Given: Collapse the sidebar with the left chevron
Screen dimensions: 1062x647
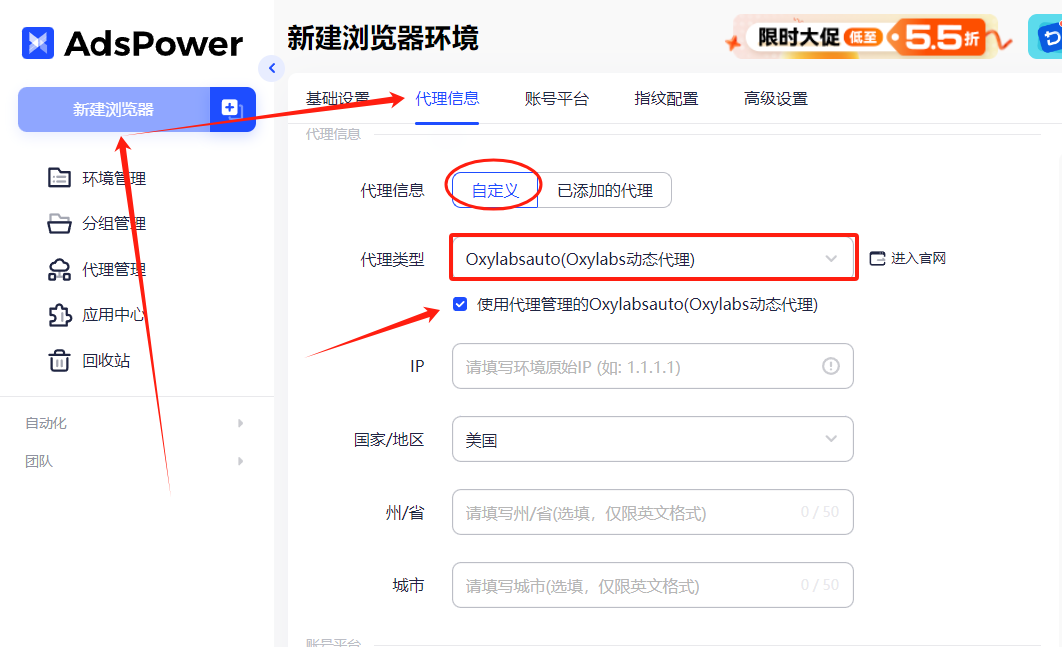Looking at the screenshot, I should [272, 68].
